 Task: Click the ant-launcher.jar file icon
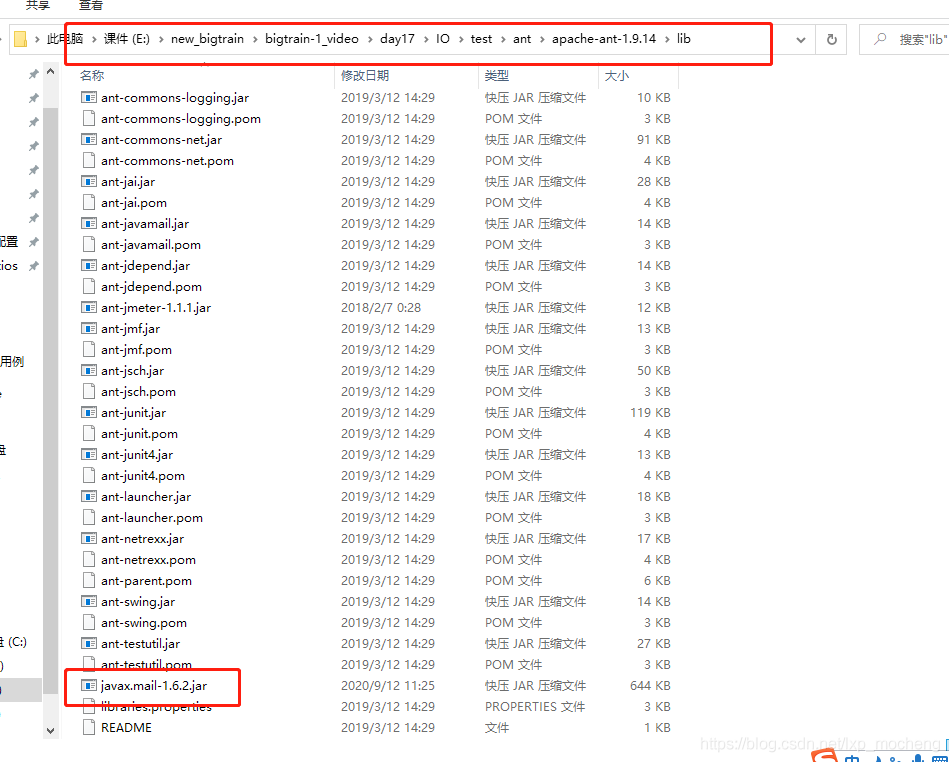point(89,497)
